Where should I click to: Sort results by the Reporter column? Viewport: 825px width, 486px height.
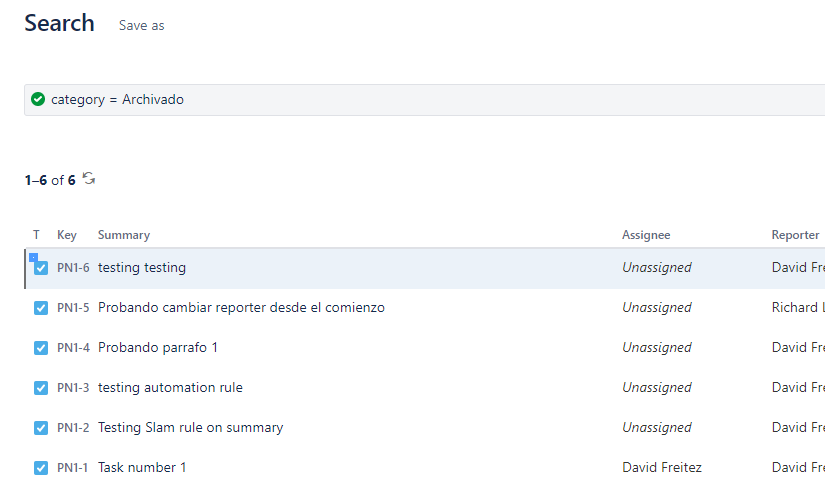coord(795,235)
